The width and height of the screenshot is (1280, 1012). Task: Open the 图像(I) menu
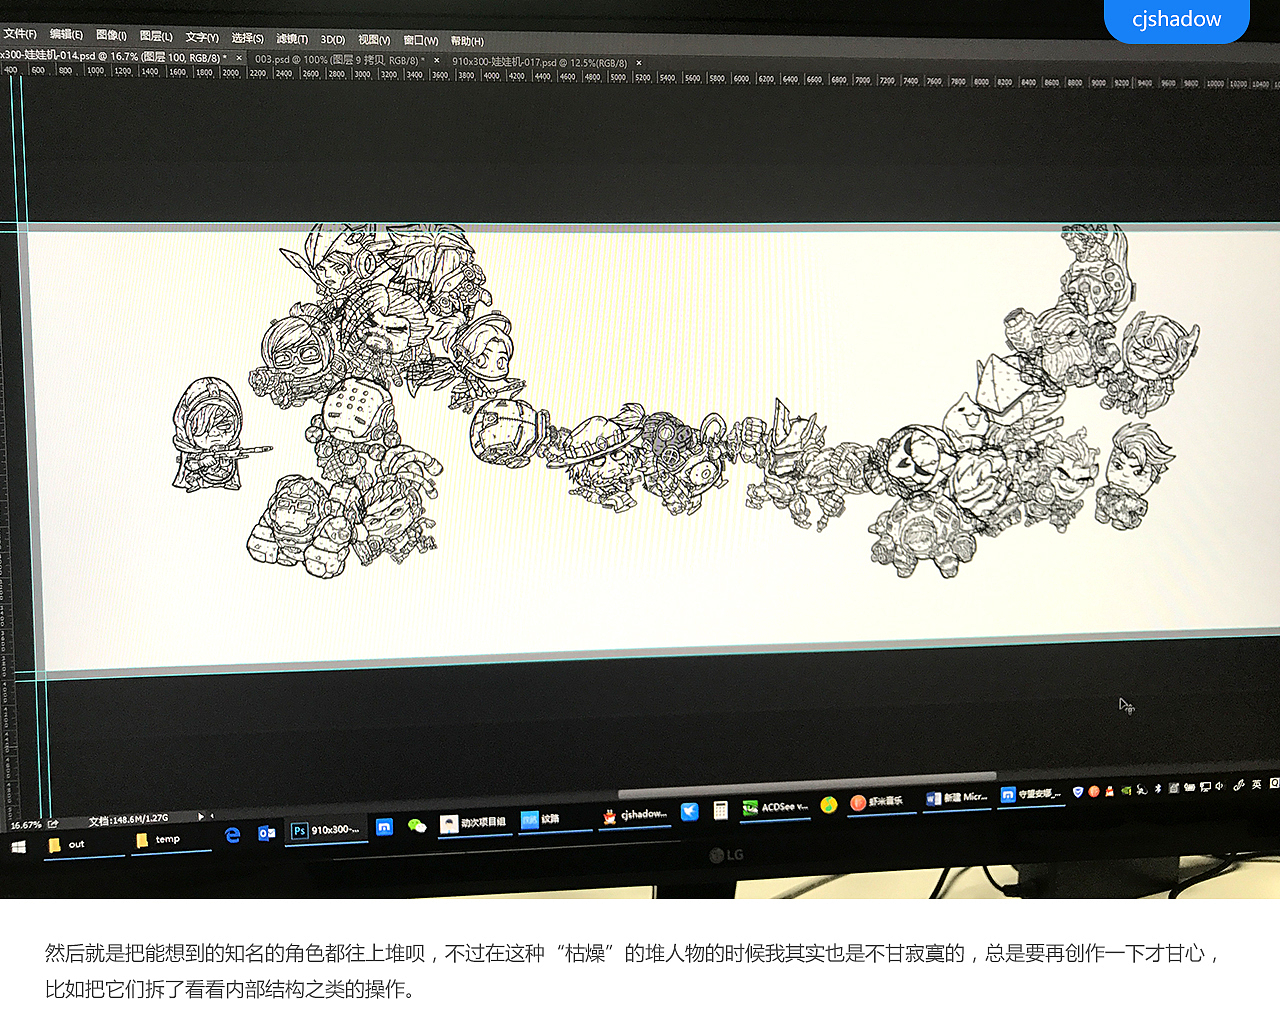point(111,36)
